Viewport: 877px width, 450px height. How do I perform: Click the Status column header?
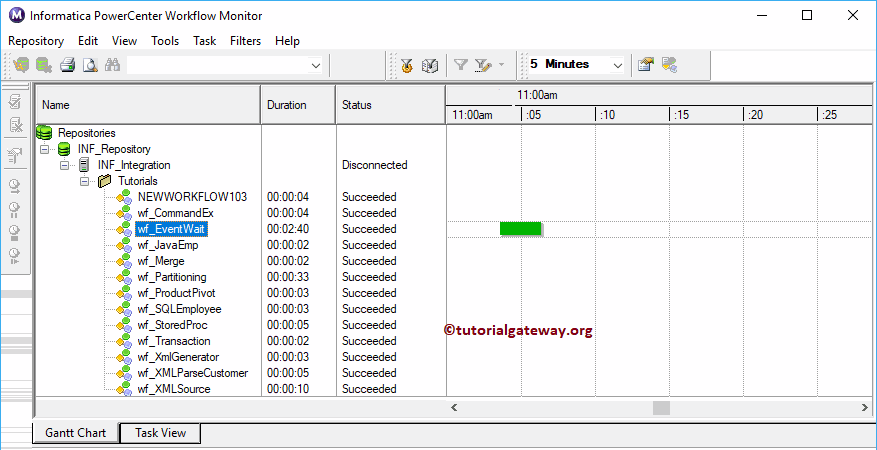[357, 104]
